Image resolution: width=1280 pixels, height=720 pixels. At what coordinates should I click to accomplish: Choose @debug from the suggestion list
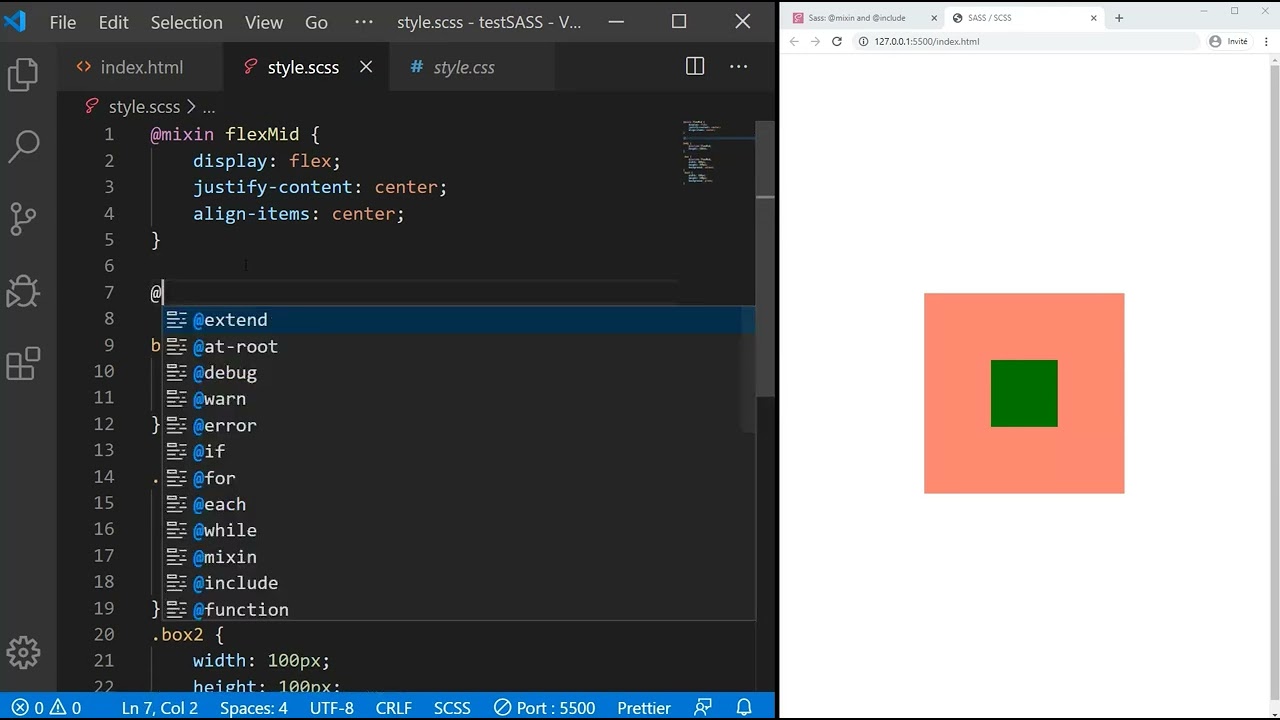[x=460, y=372]
